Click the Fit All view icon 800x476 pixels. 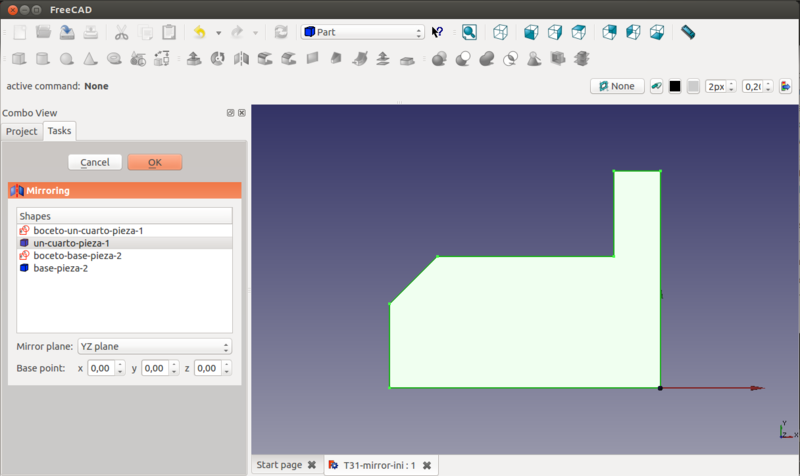click(x=469, y=32)
